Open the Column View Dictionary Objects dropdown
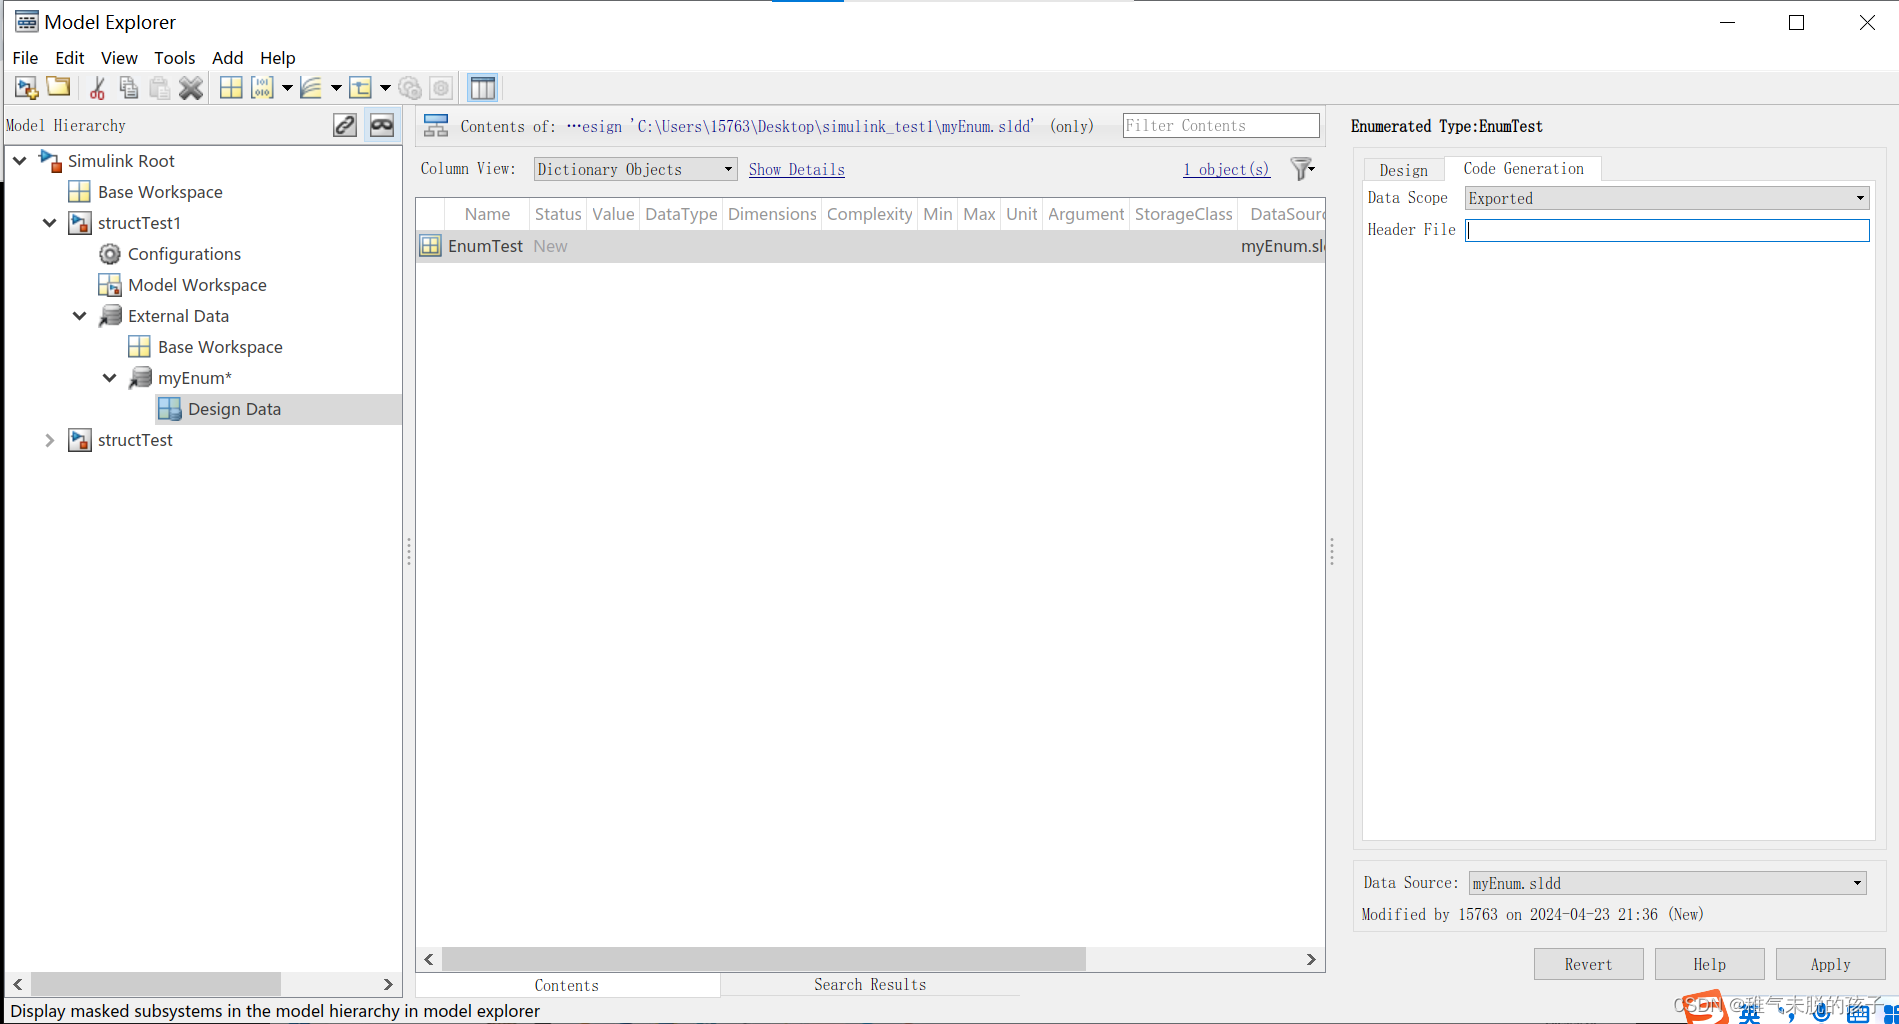 (x=635, y=169)
